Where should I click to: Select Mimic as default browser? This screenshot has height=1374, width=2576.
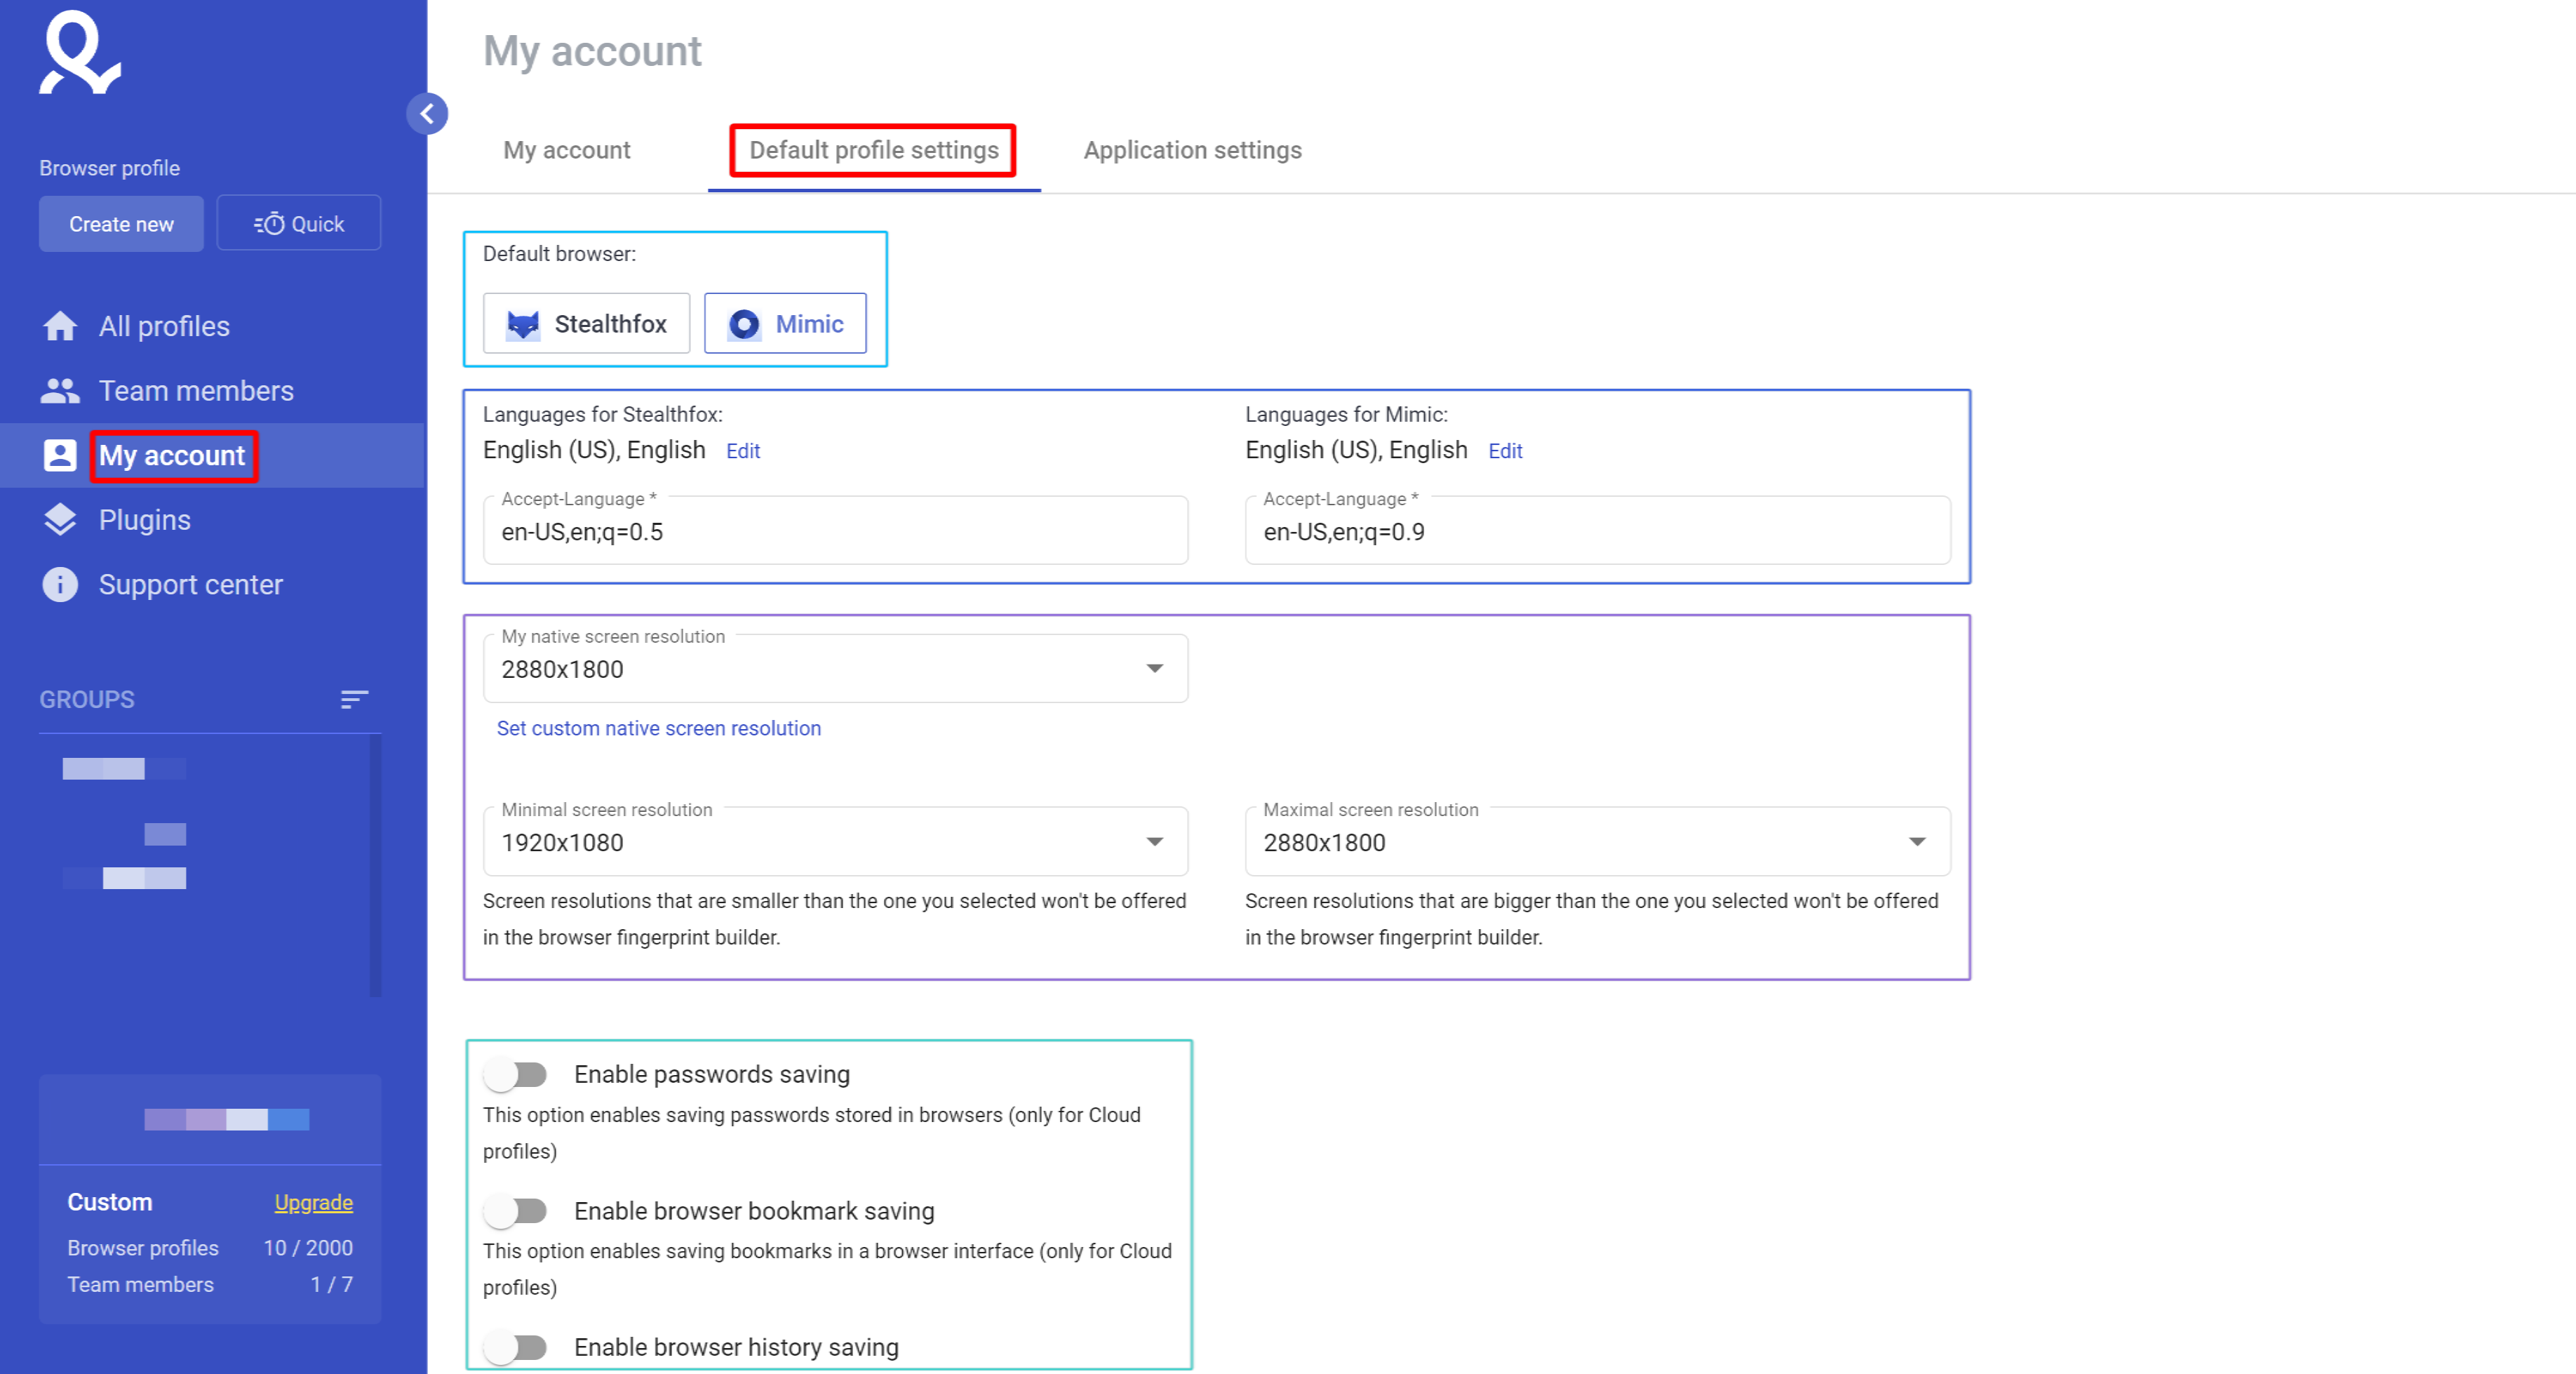pyautogui.click(x=785, y=324)
